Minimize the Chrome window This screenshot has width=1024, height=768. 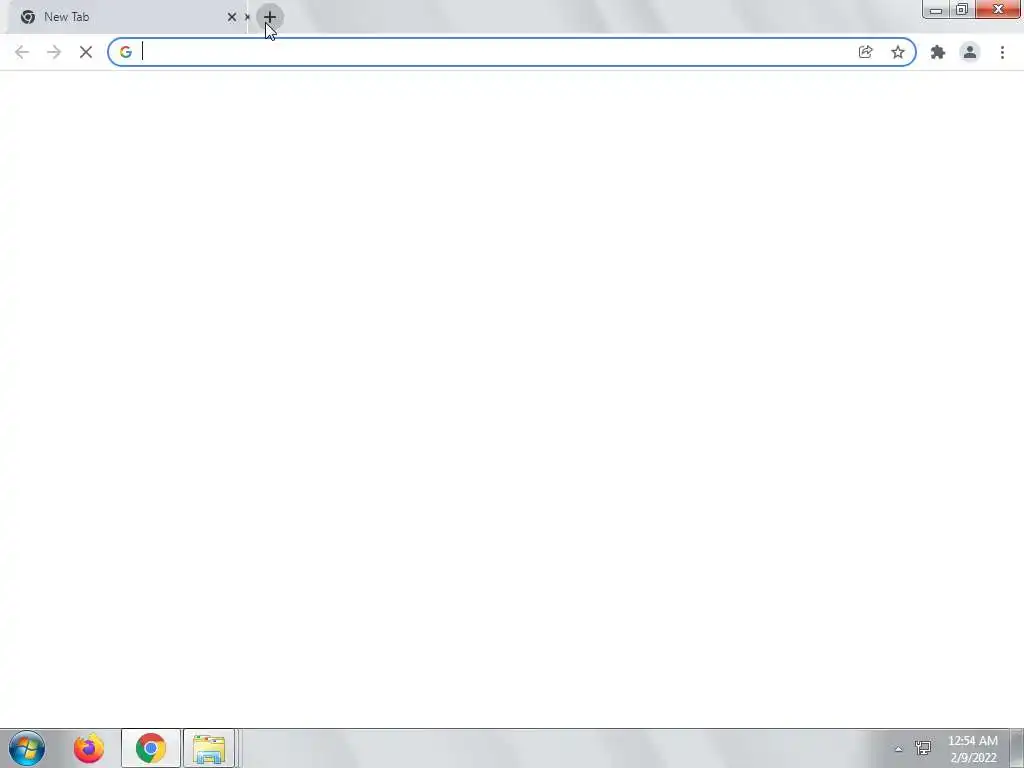[936, 9]
